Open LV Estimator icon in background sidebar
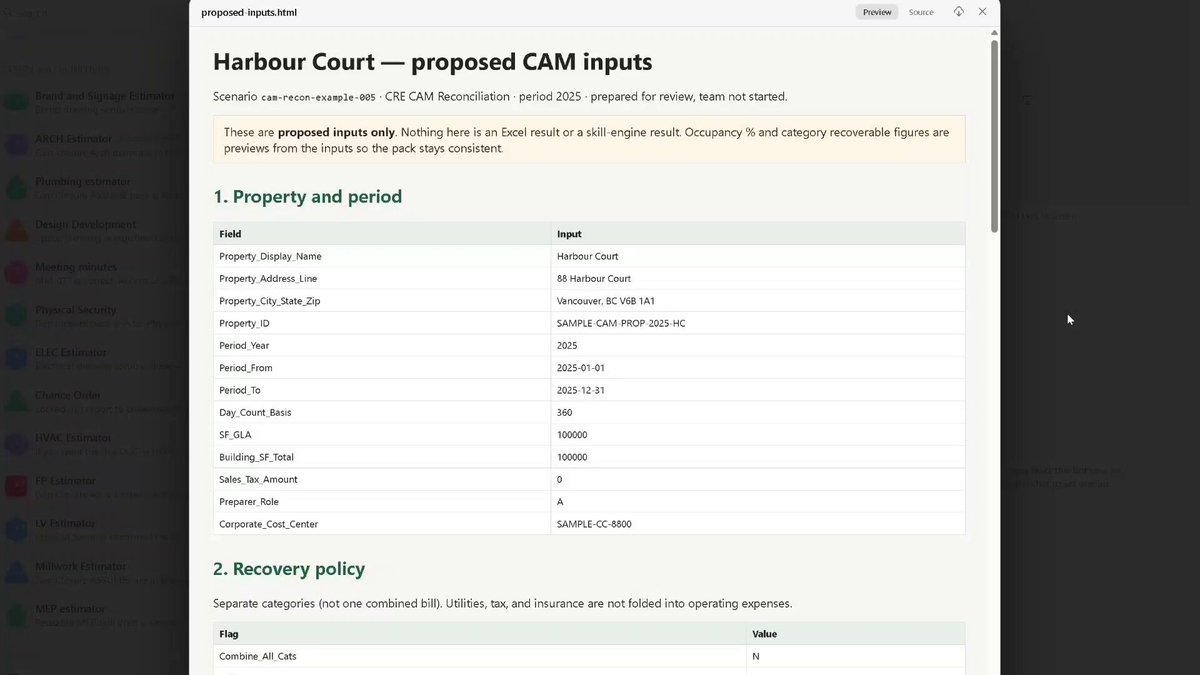 16,529
